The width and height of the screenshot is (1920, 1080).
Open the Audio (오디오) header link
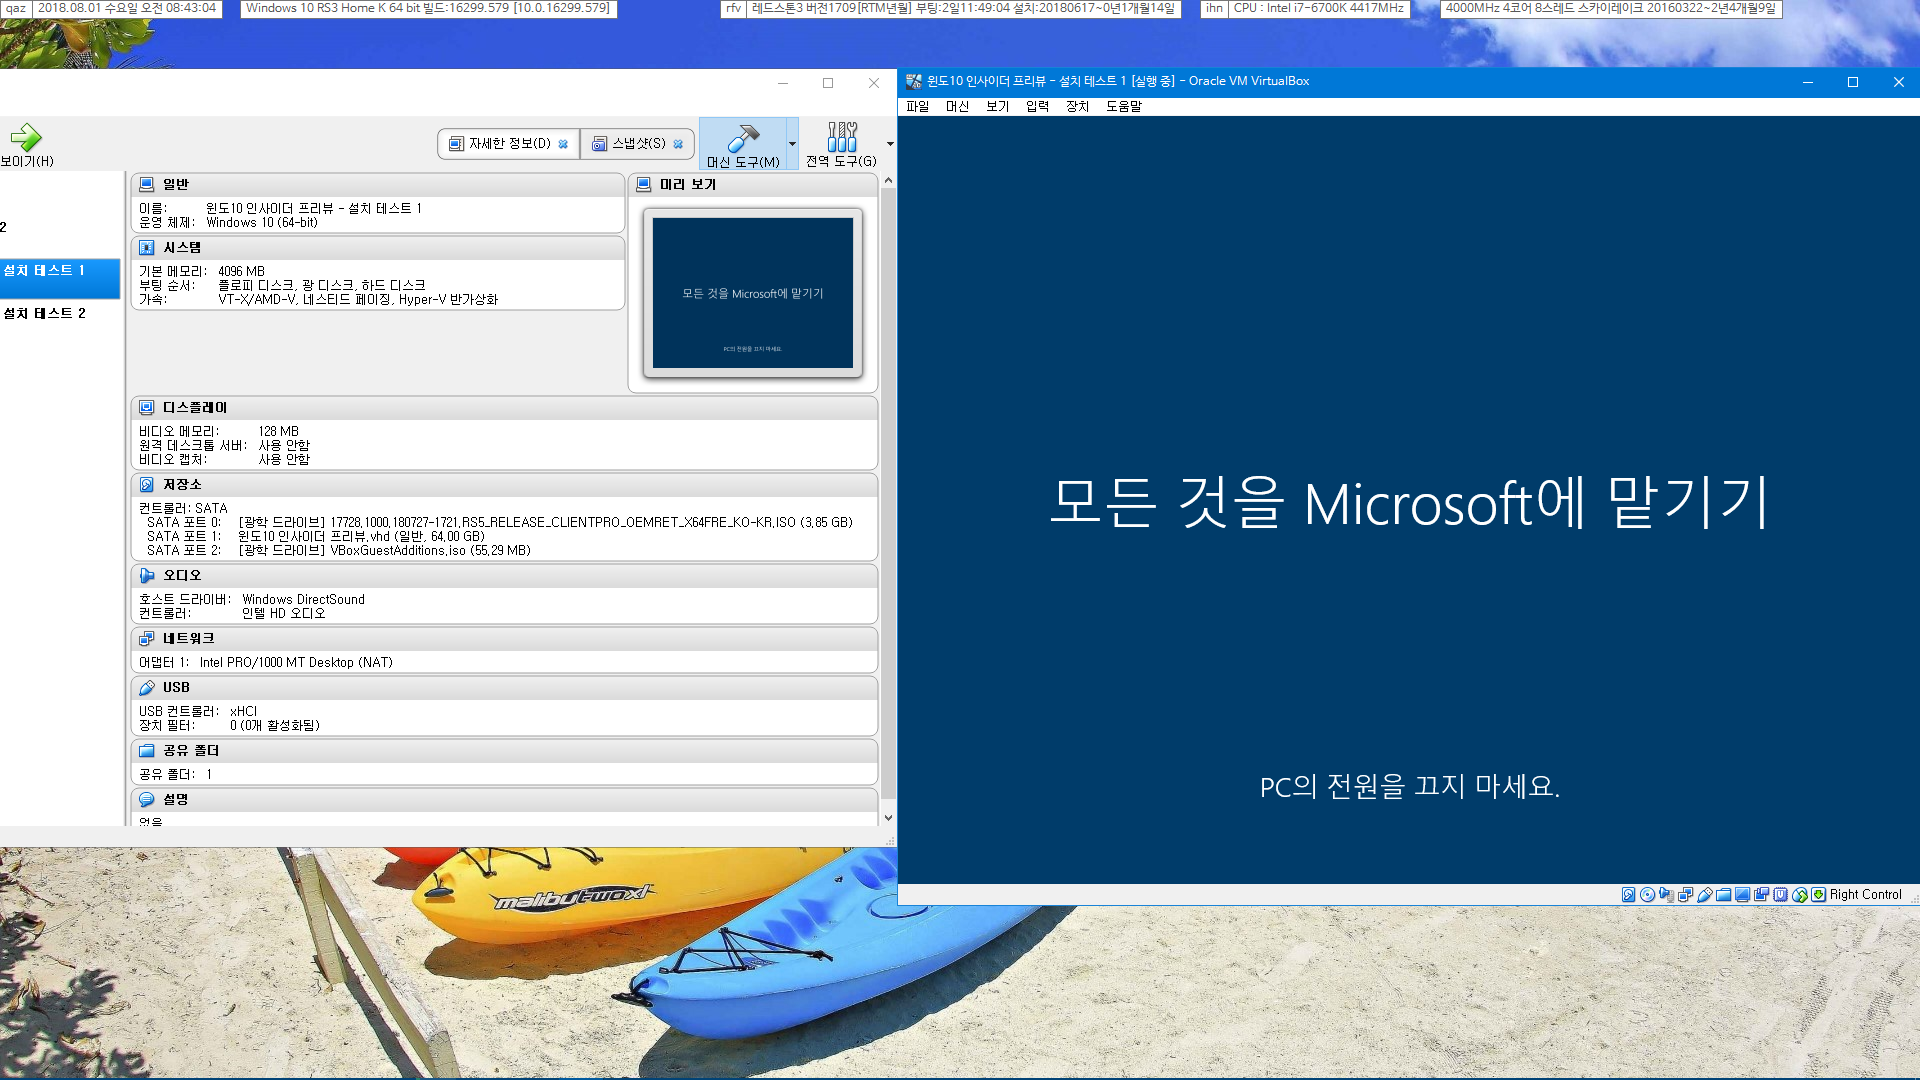click(182, 575)
